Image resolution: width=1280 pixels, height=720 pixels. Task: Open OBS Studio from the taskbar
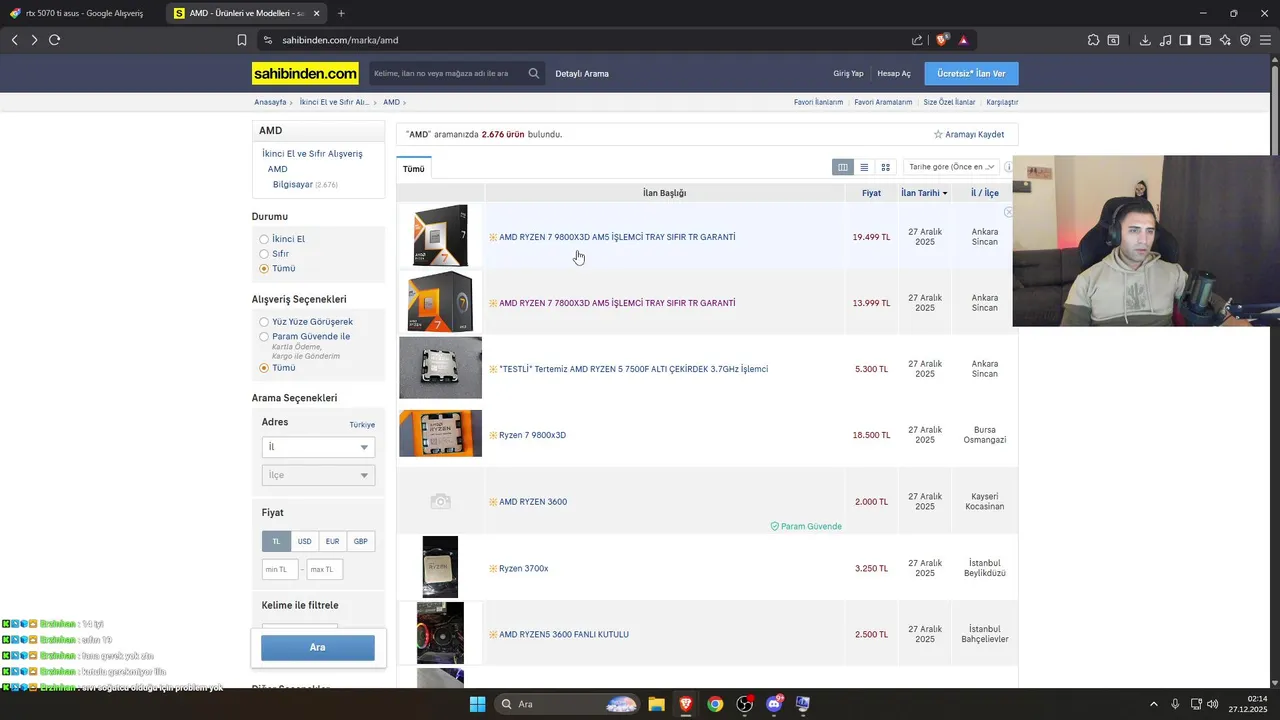coord(745,704)
